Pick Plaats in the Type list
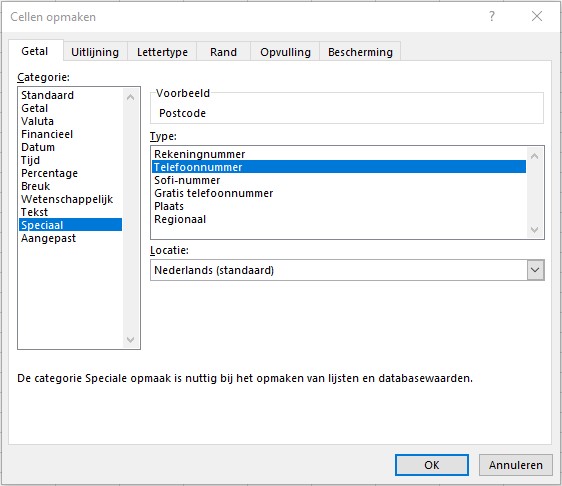562x486 pixels. pyautogui.click(x=339, y=206)
